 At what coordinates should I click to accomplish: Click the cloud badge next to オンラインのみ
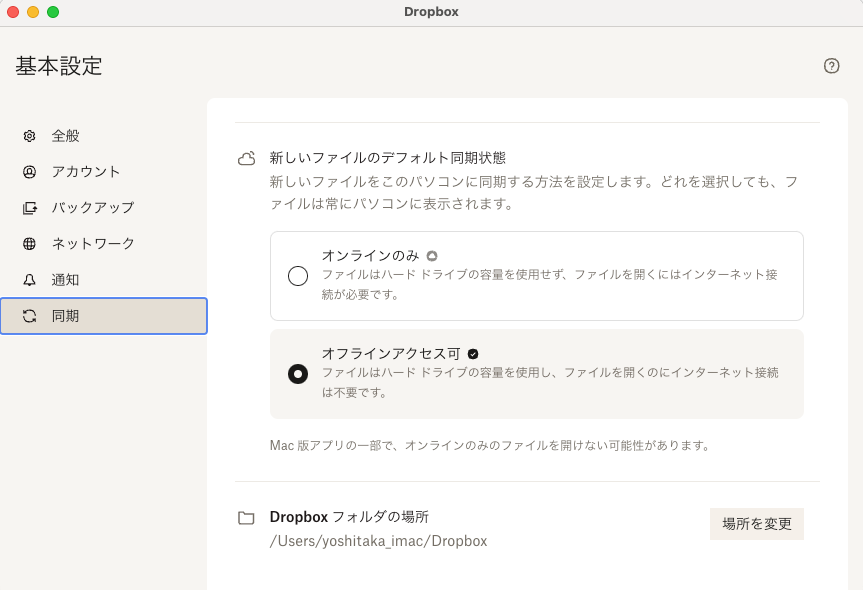(x=432, y=256)
